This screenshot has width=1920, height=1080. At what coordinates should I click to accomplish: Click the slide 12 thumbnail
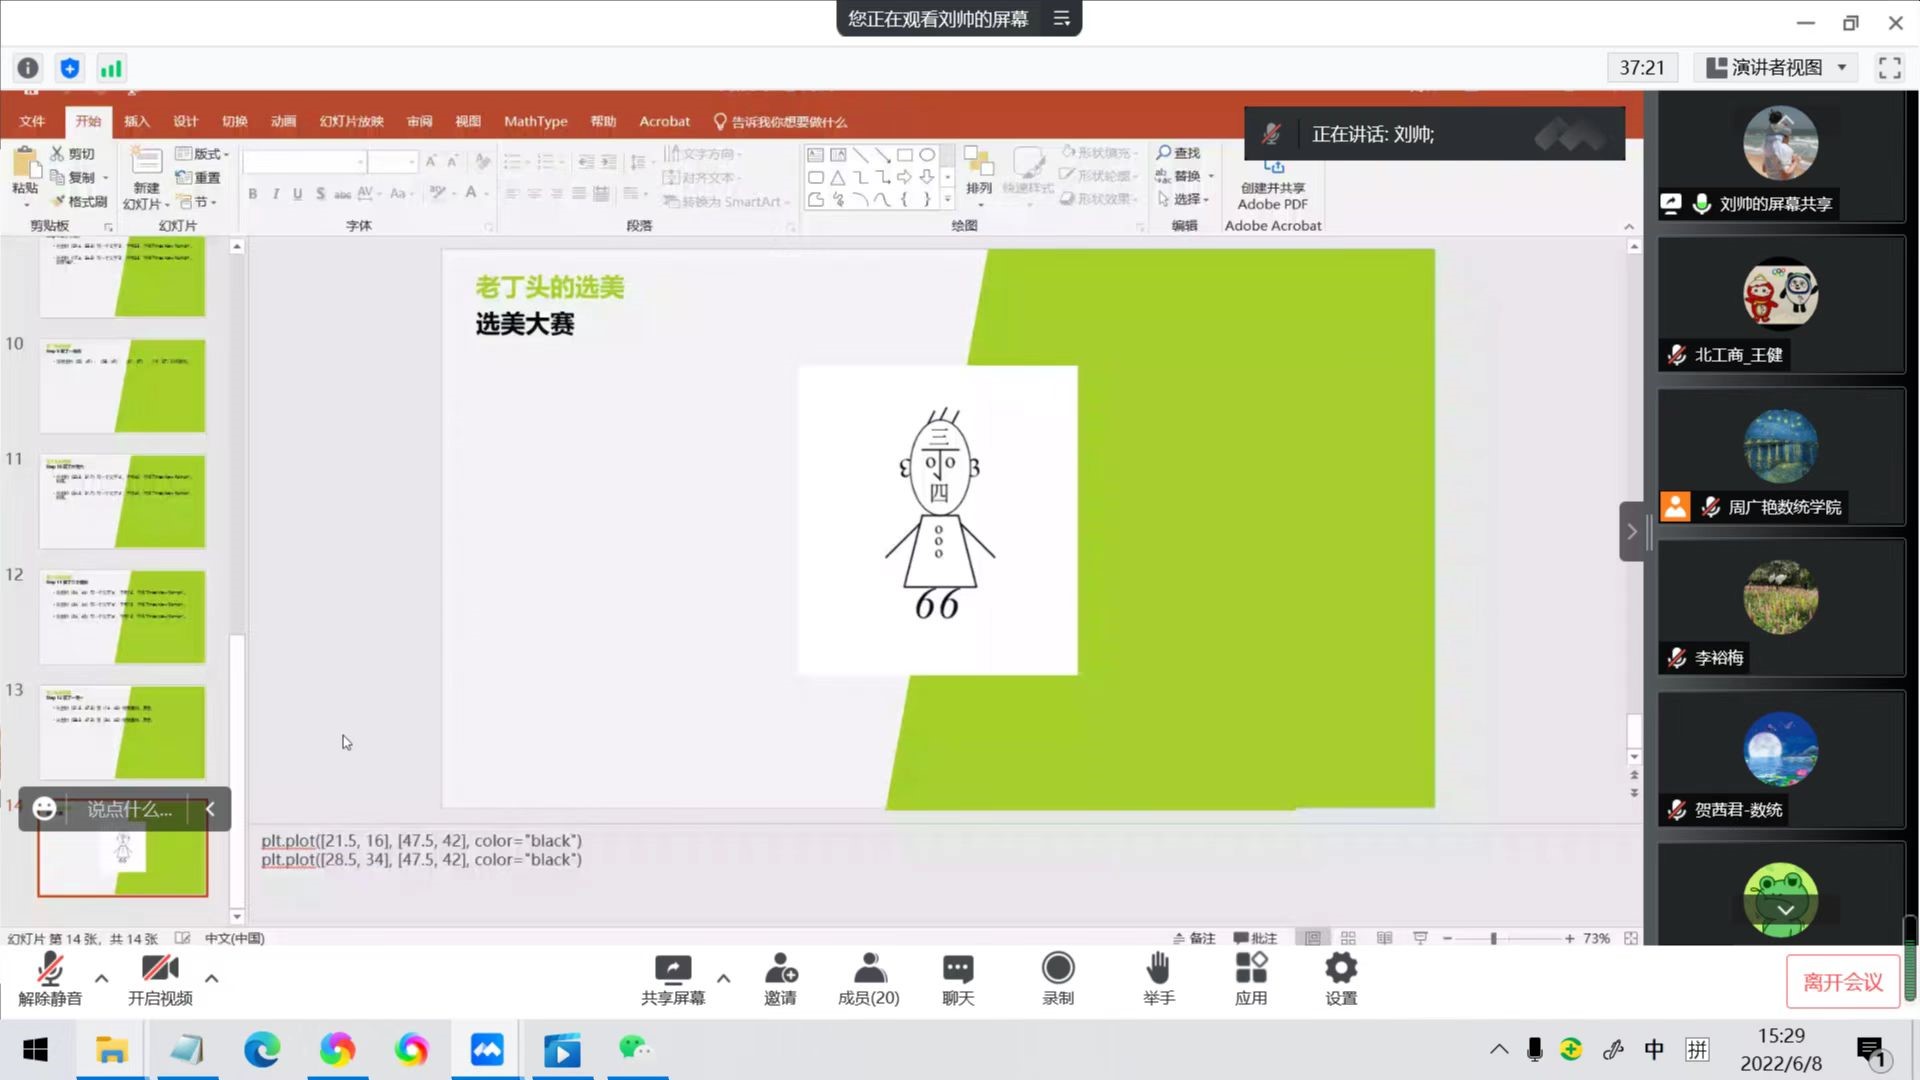click(x=122, y=616)
